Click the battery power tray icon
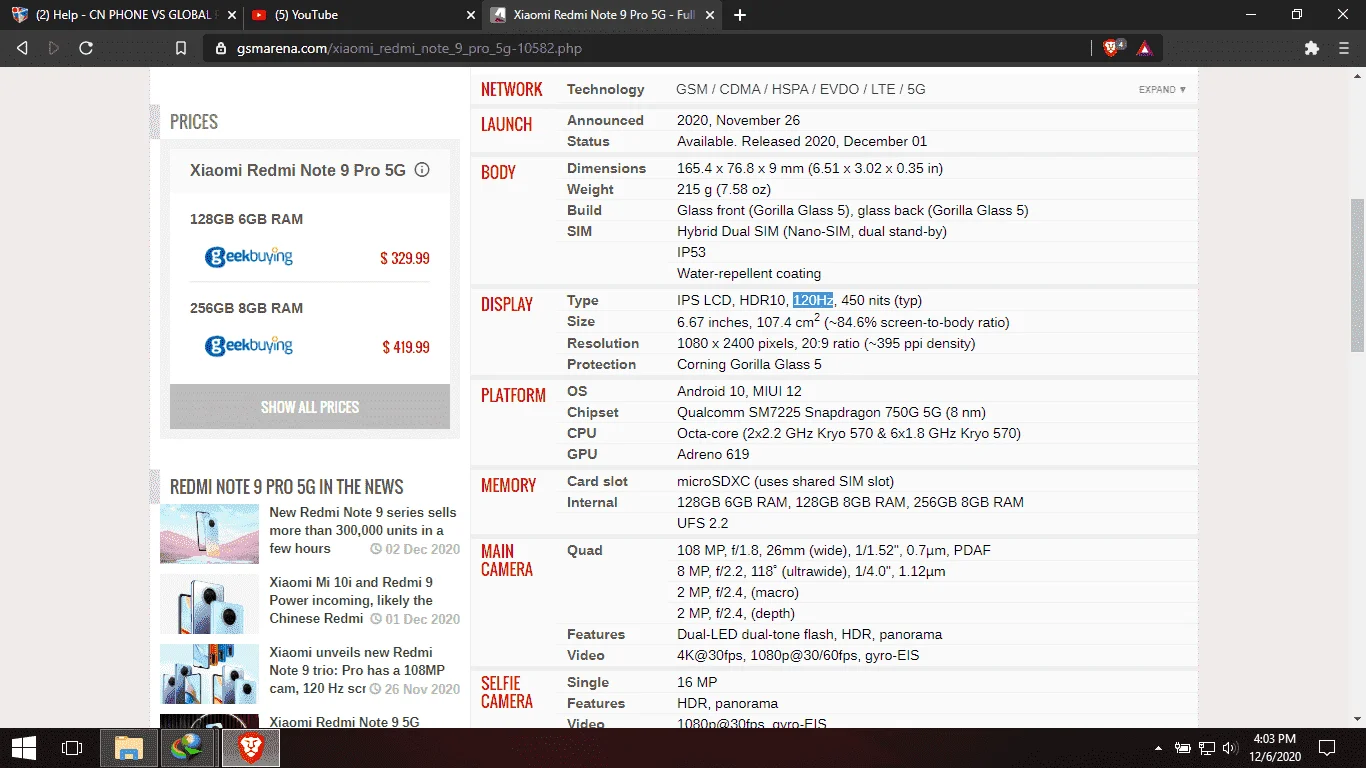This screenshot has width=1366, height=768. click(x=1182, y=747)
